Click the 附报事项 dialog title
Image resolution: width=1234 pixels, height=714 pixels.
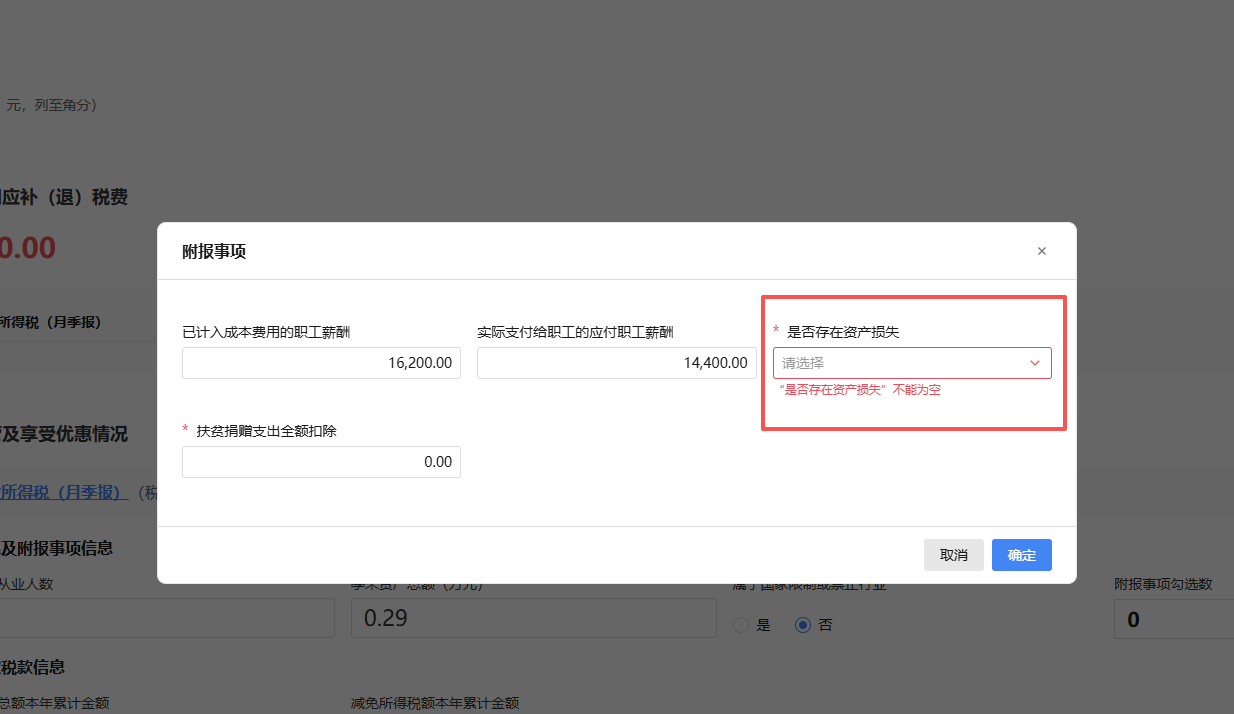(x=213, y=252)
